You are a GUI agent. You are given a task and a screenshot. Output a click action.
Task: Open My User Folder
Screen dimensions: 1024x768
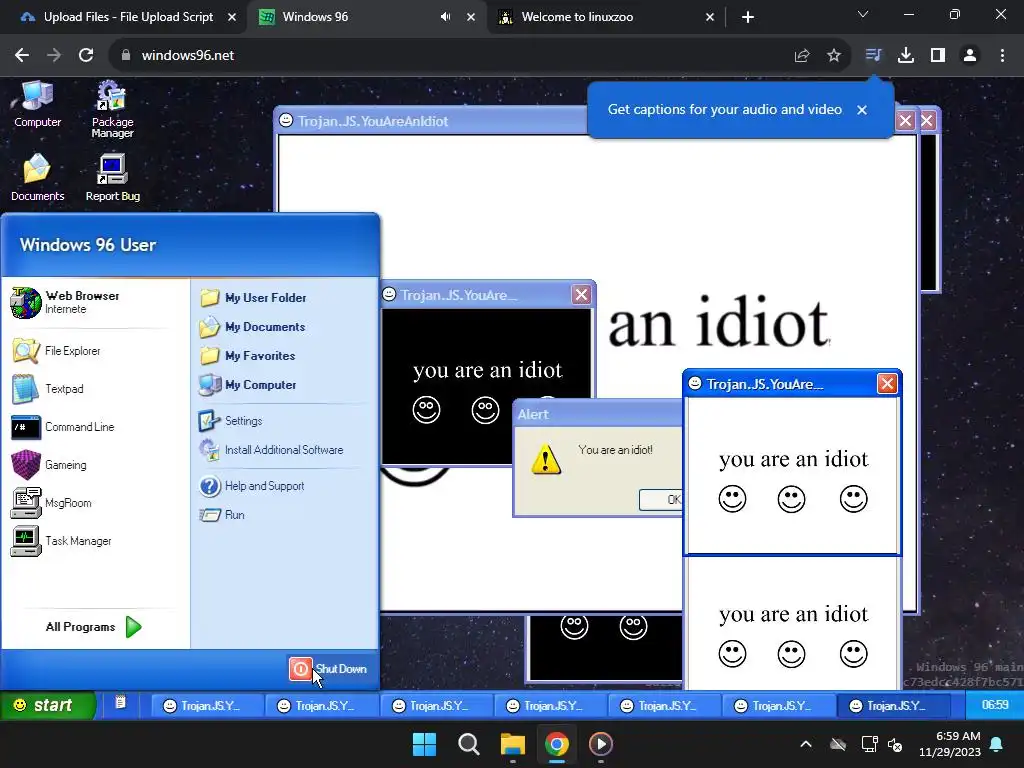(253, 298)
